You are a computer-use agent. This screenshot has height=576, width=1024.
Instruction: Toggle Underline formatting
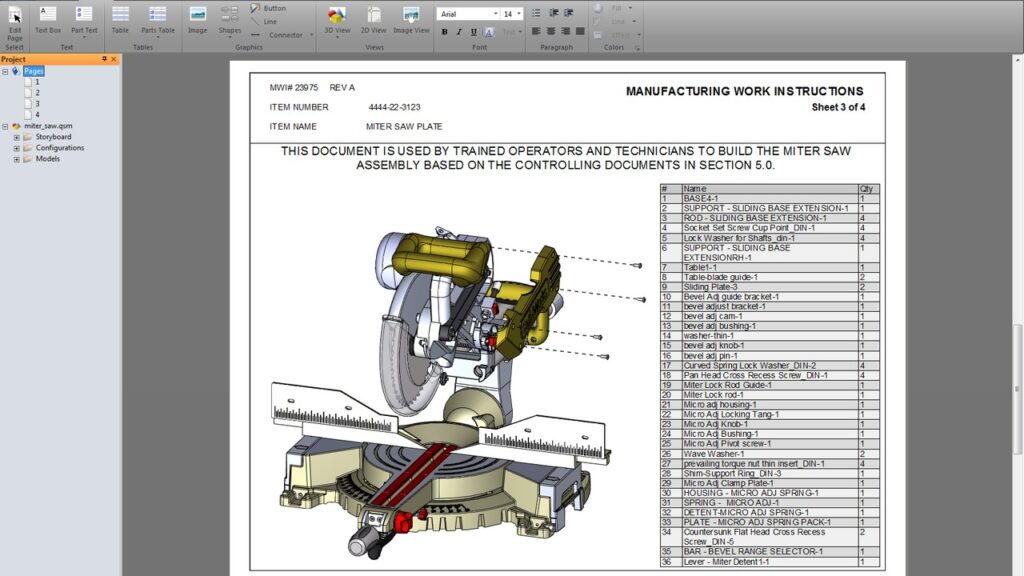click(x=473, y=32)
